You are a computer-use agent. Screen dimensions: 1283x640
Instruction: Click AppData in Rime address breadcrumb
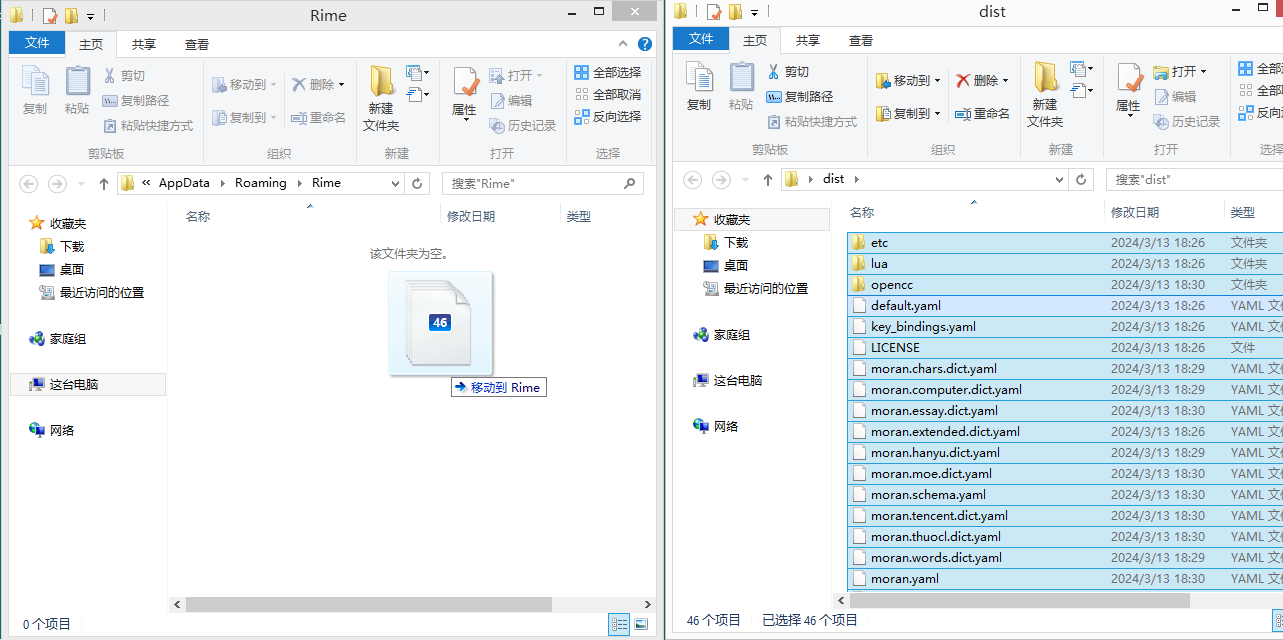(x=184, y=183)
